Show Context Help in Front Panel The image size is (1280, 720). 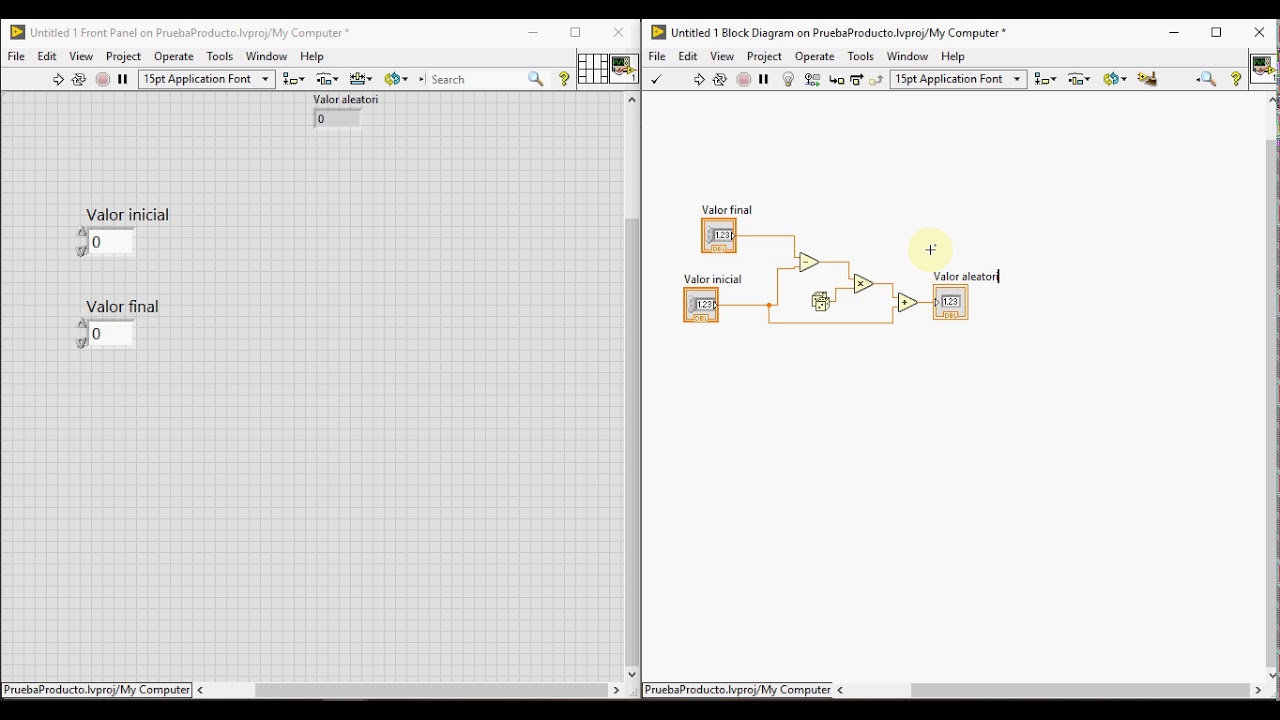pos(565,79)
